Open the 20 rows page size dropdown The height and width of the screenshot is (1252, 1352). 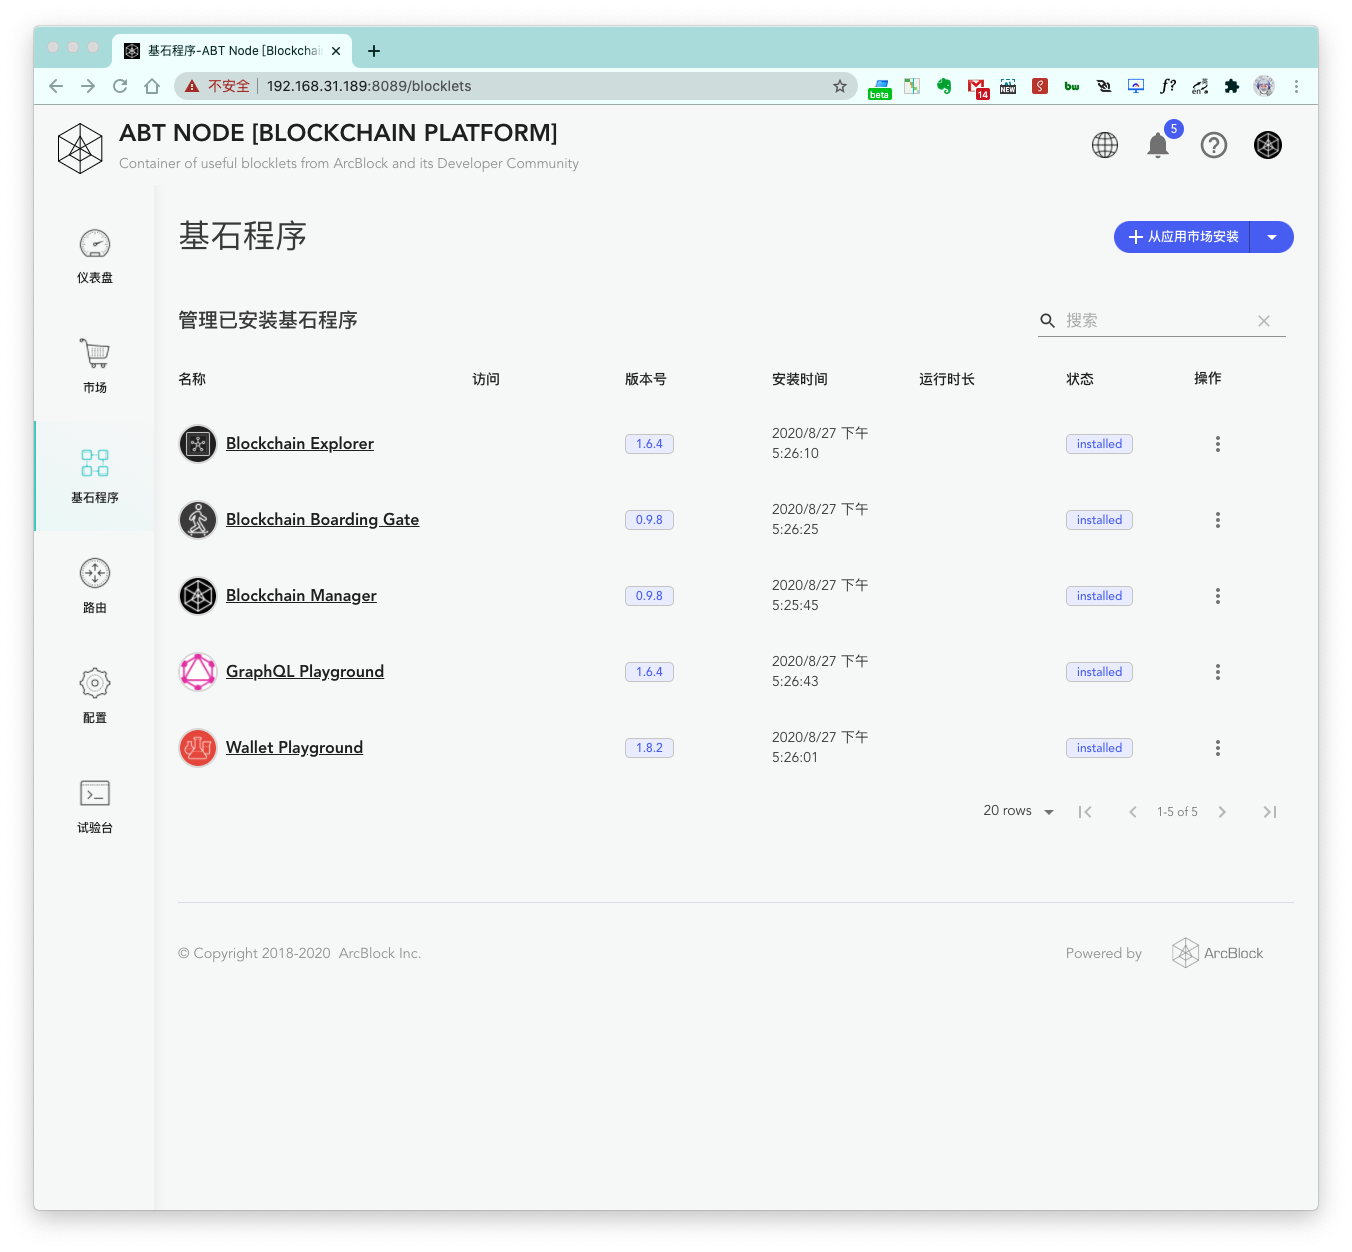[x=1018, y=811]
